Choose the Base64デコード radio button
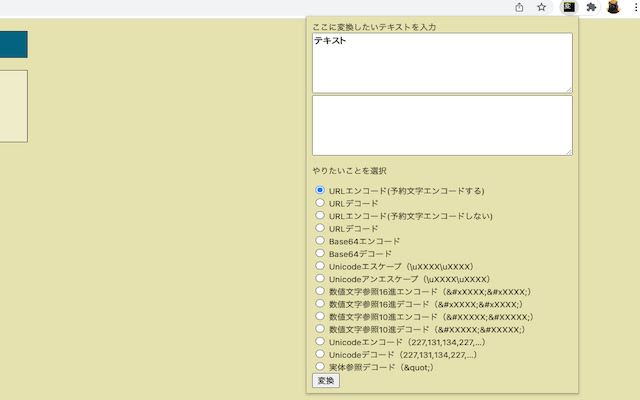This screenshot has height=400, width=640. point(320,254)
